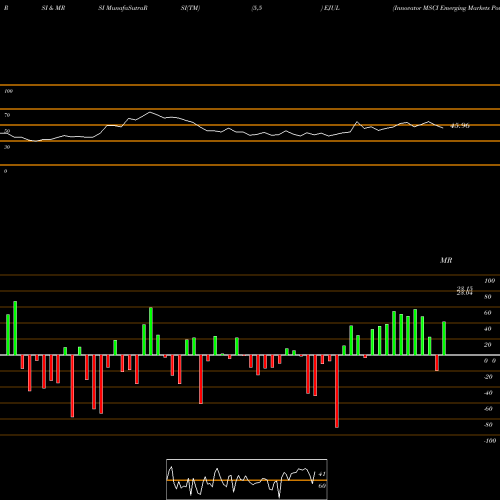Screen dimensions: 500x500
Task: Click the 'Innovator MSCI Emerging Markets' title
Action: click(446, 8)
